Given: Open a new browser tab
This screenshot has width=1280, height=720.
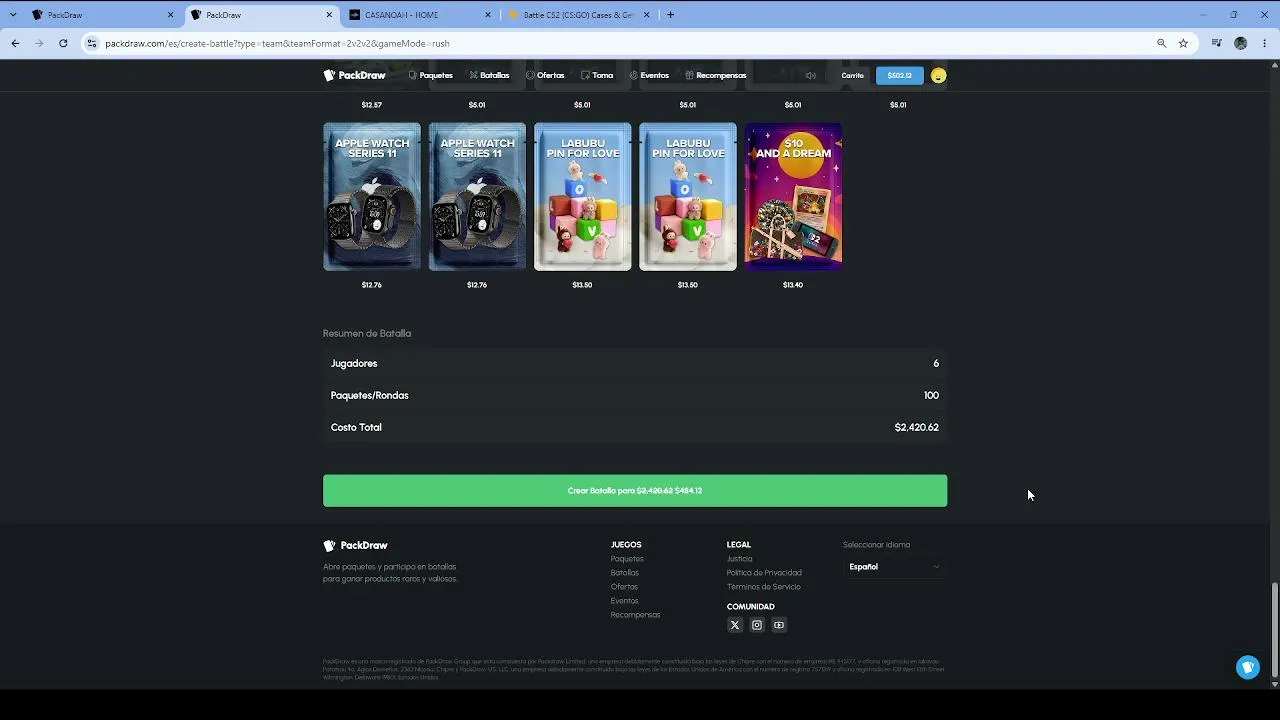Looking at the screenshot, I should point(670,15).
